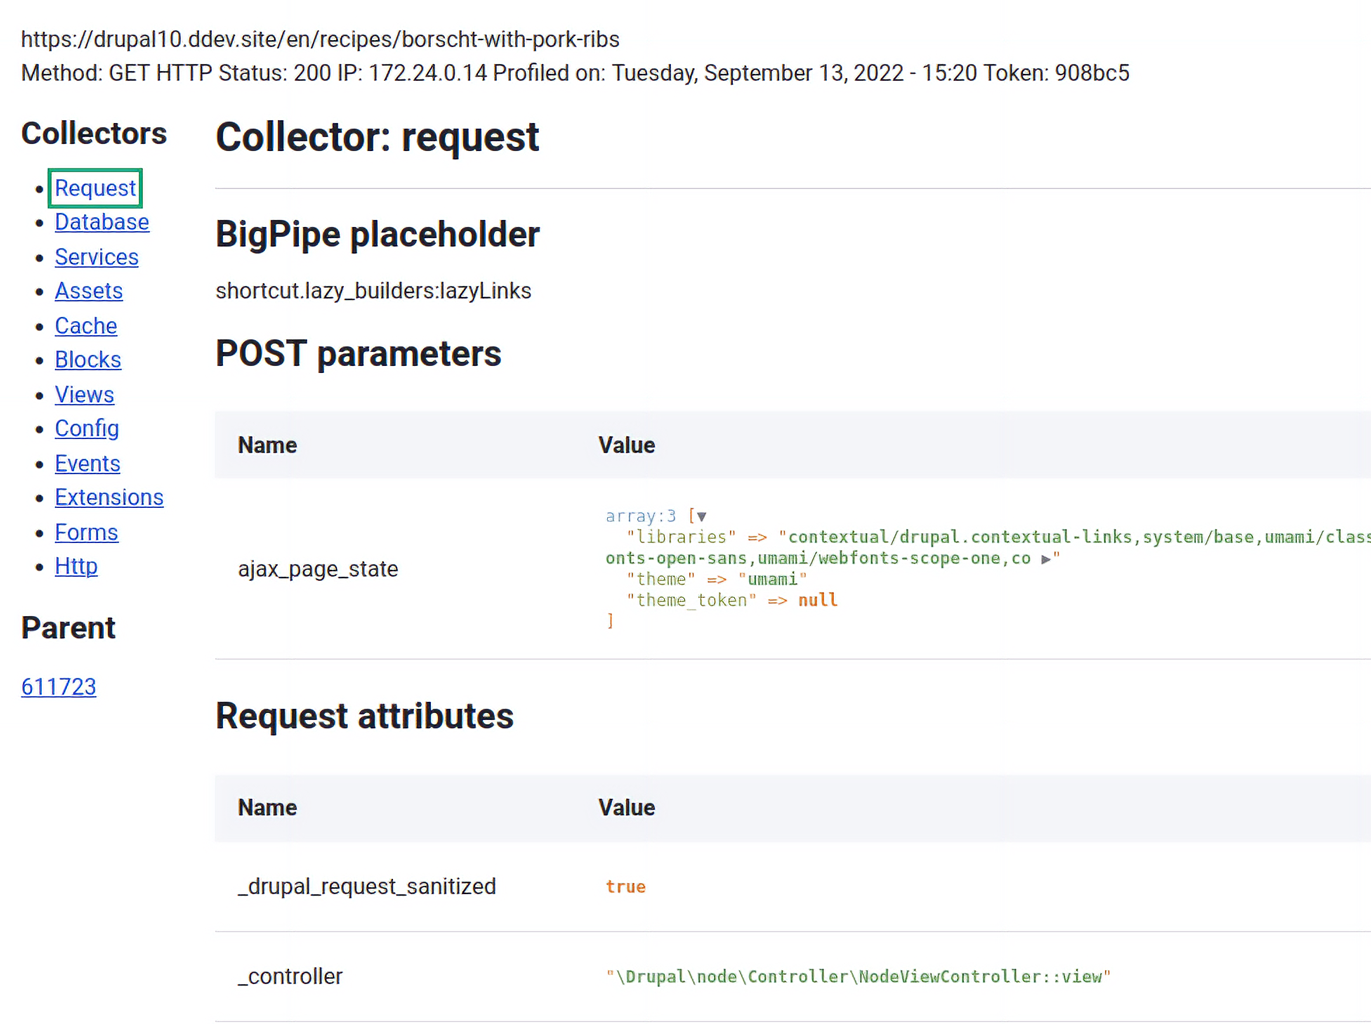Select the Events collector link
Screen dimensions: 1371x1024
(x=87, y=464)
